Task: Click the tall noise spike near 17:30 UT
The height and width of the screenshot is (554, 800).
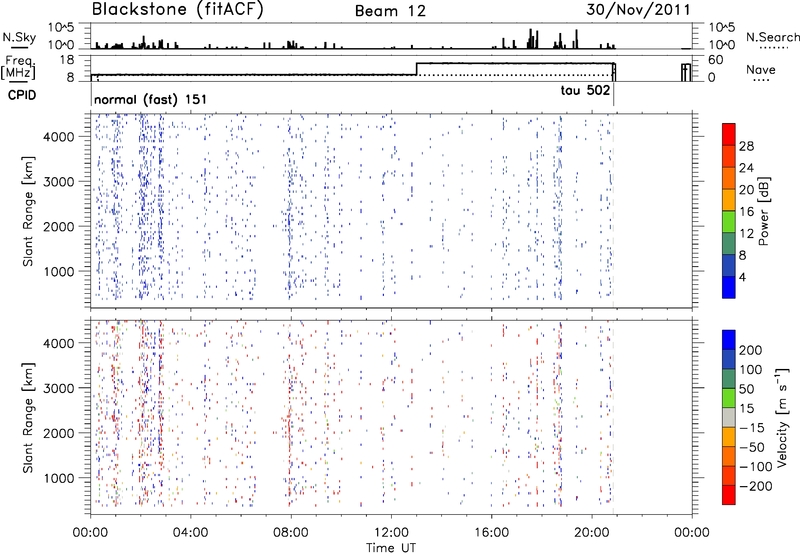Action: 530,39
